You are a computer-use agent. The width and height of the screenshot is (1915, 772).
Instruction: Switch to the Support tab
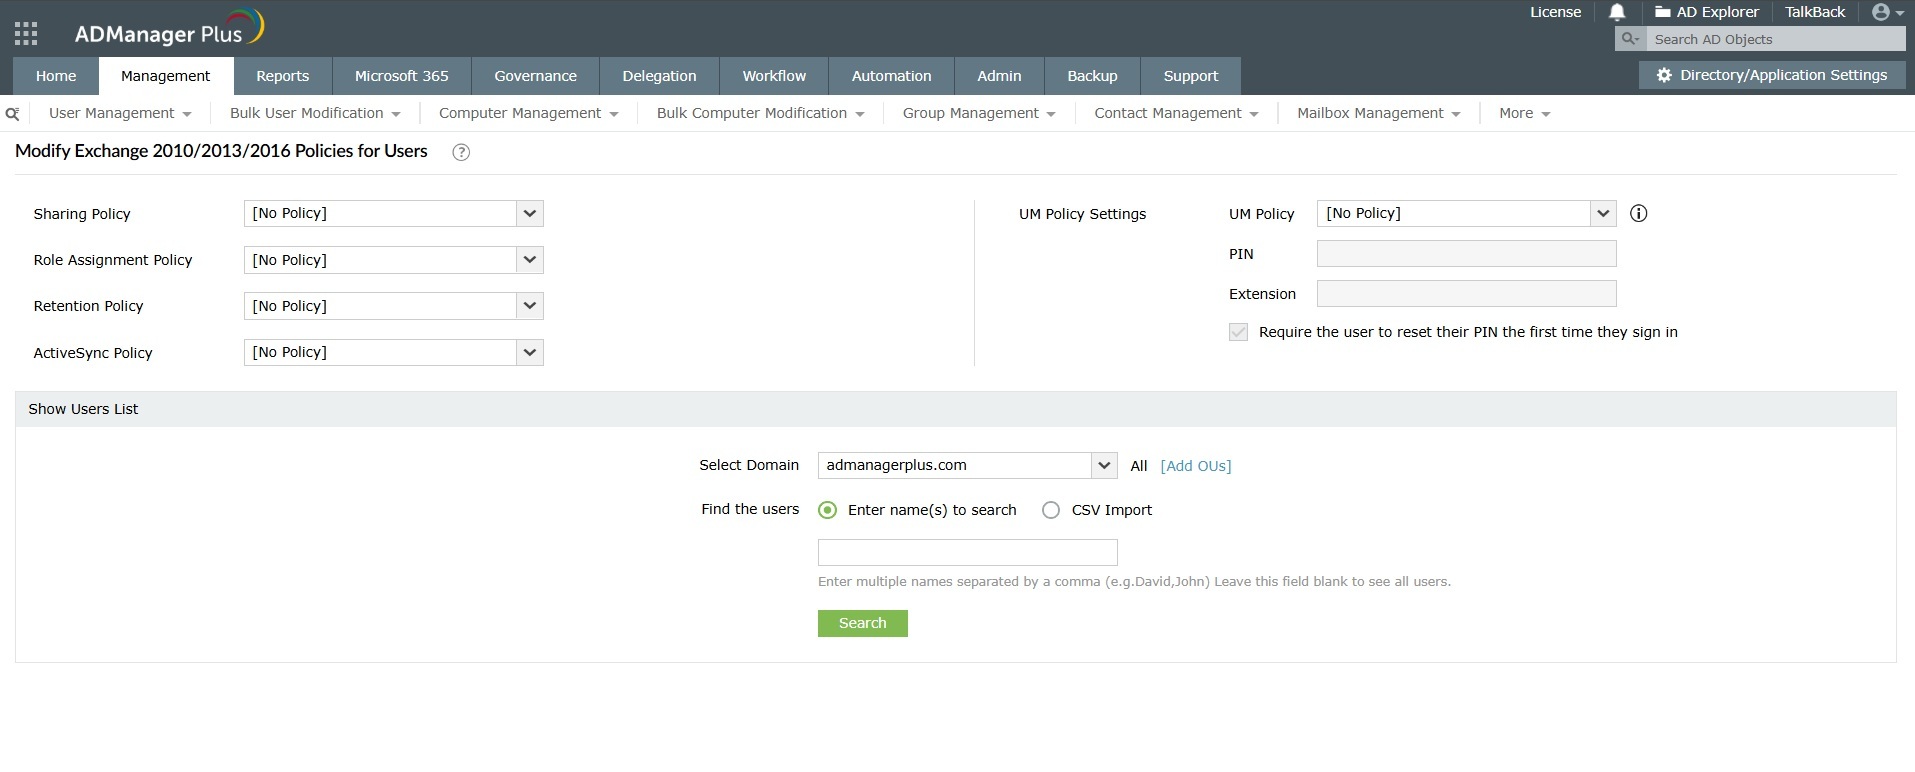point(1191,76)
